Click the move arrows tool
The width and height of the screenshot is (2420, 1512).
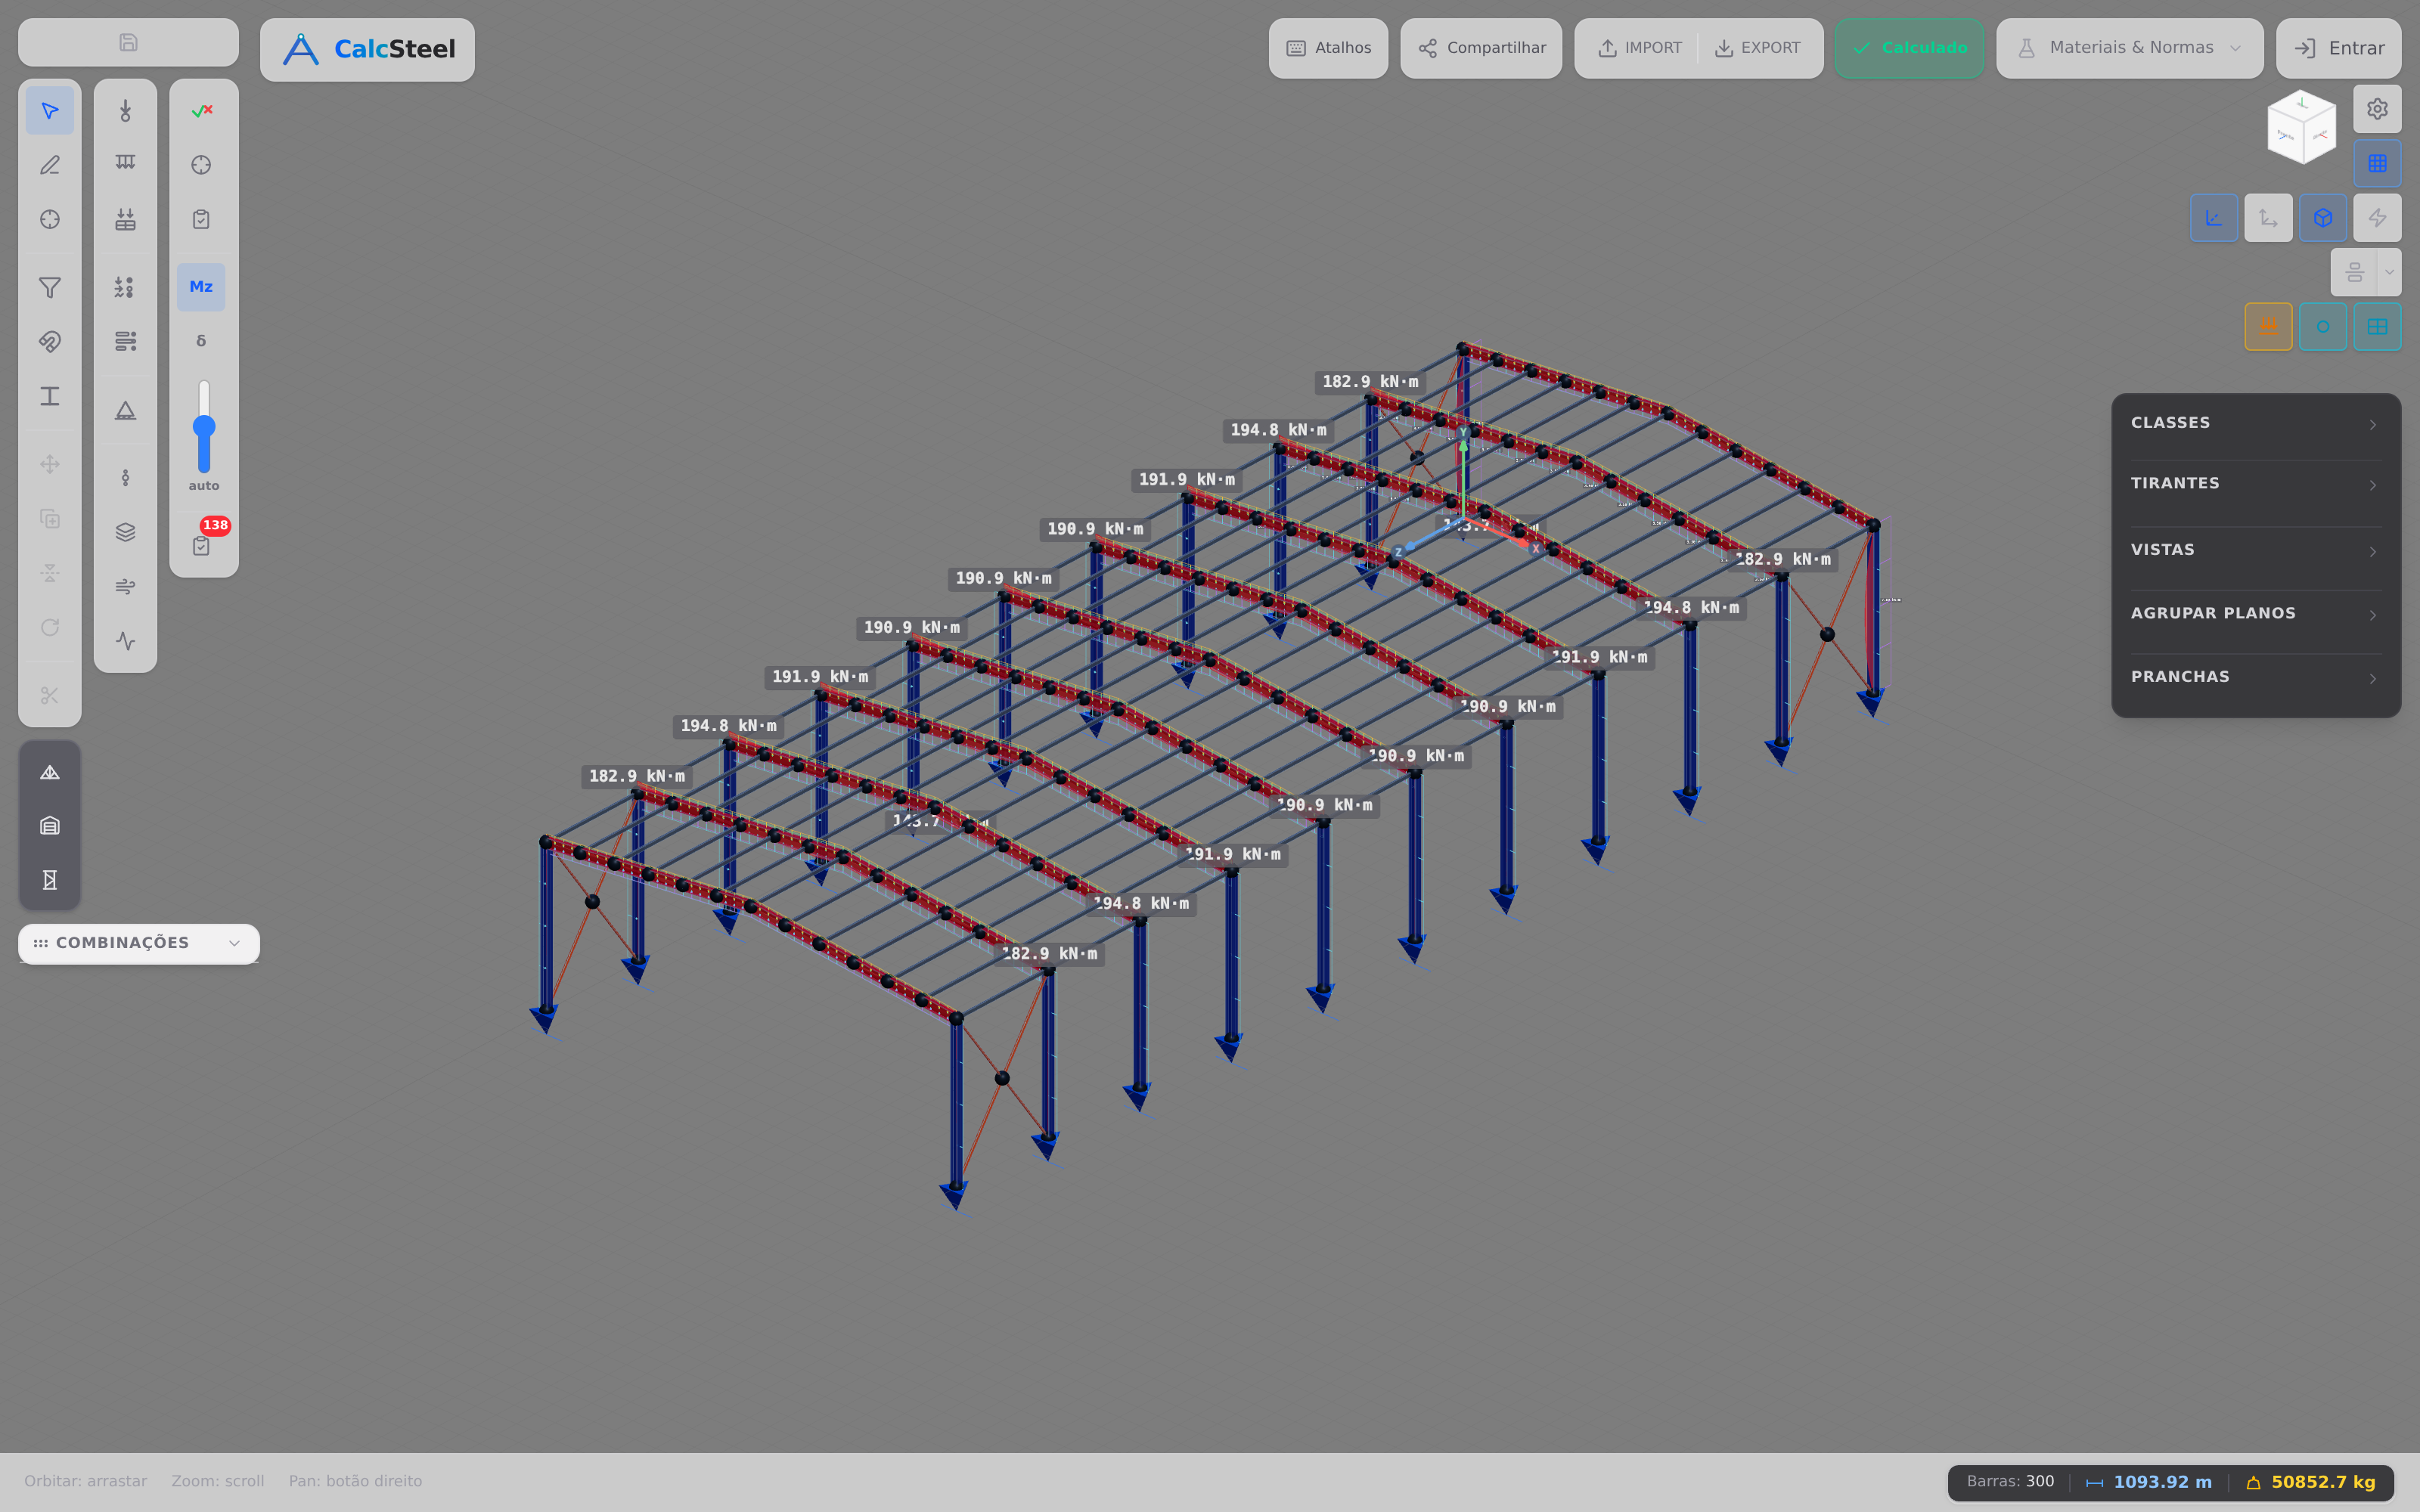coord(49,464)
